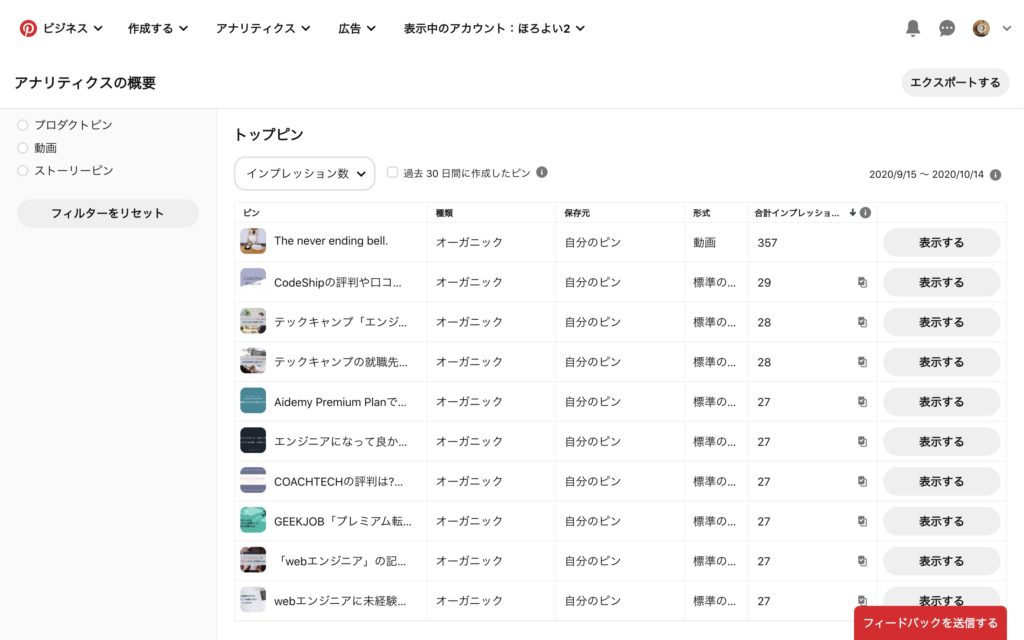
Task: Show info about pins created in past 30 days
Action: point(541,172)
